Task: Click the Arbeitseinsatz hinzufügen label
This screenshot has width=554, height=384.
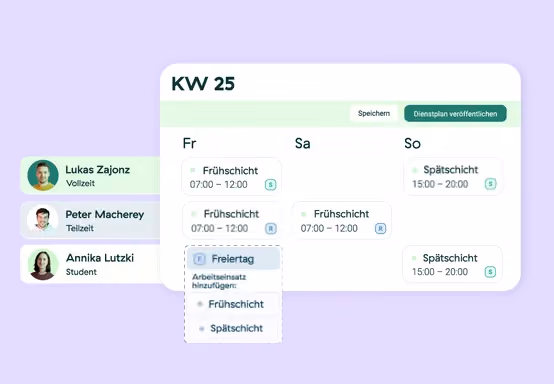Action: coord(219,281)
